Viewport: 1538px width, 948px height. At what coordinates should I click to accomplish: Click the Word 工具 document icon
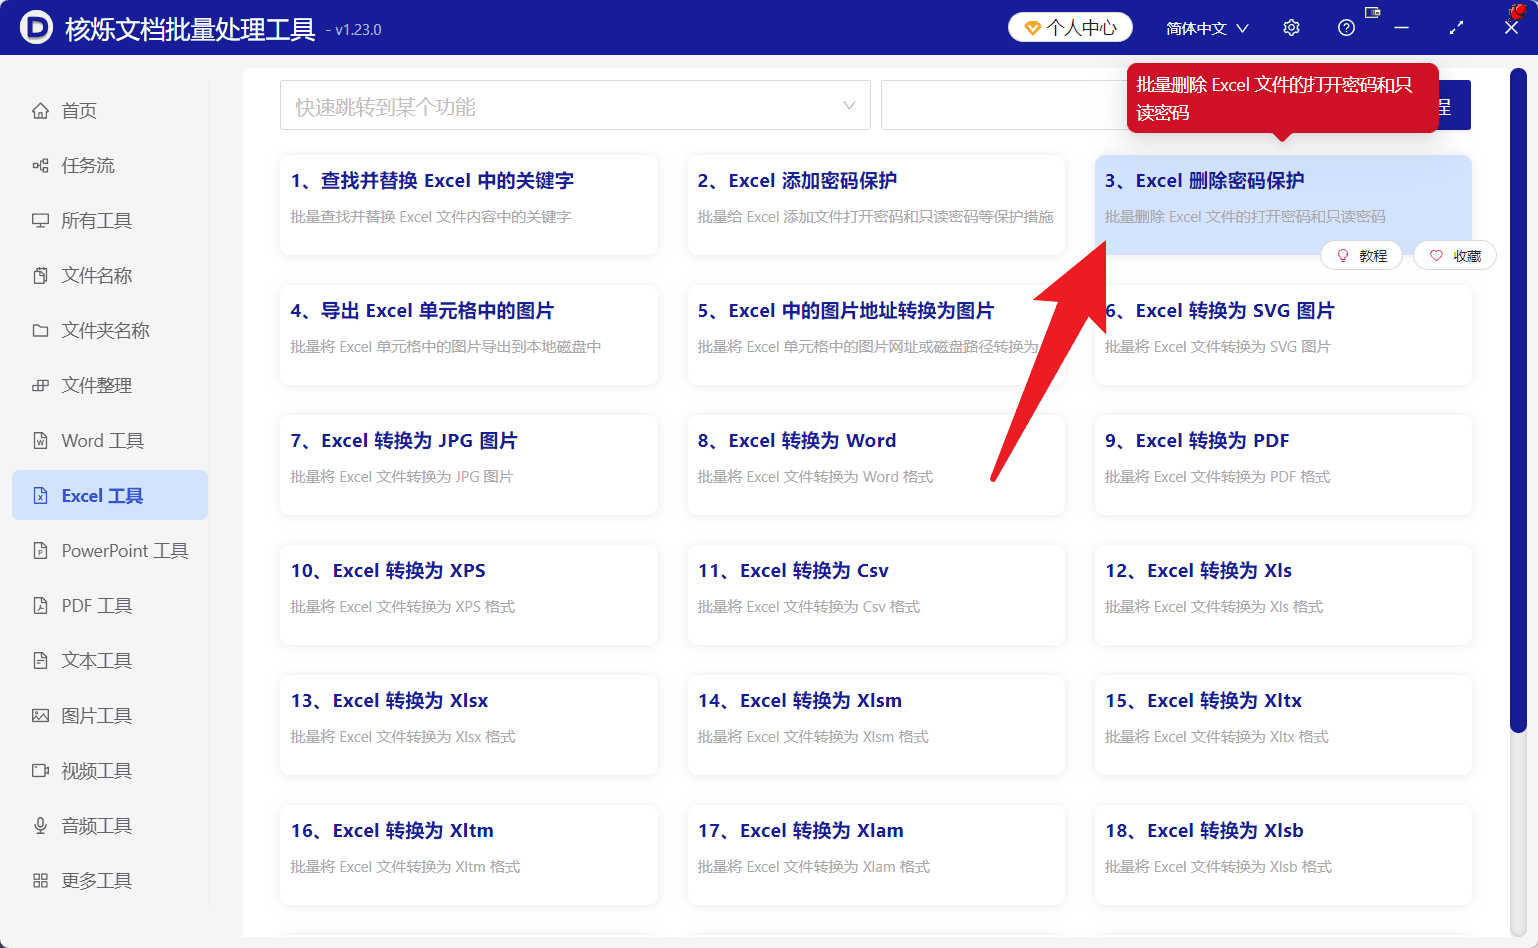coord(40,441)
